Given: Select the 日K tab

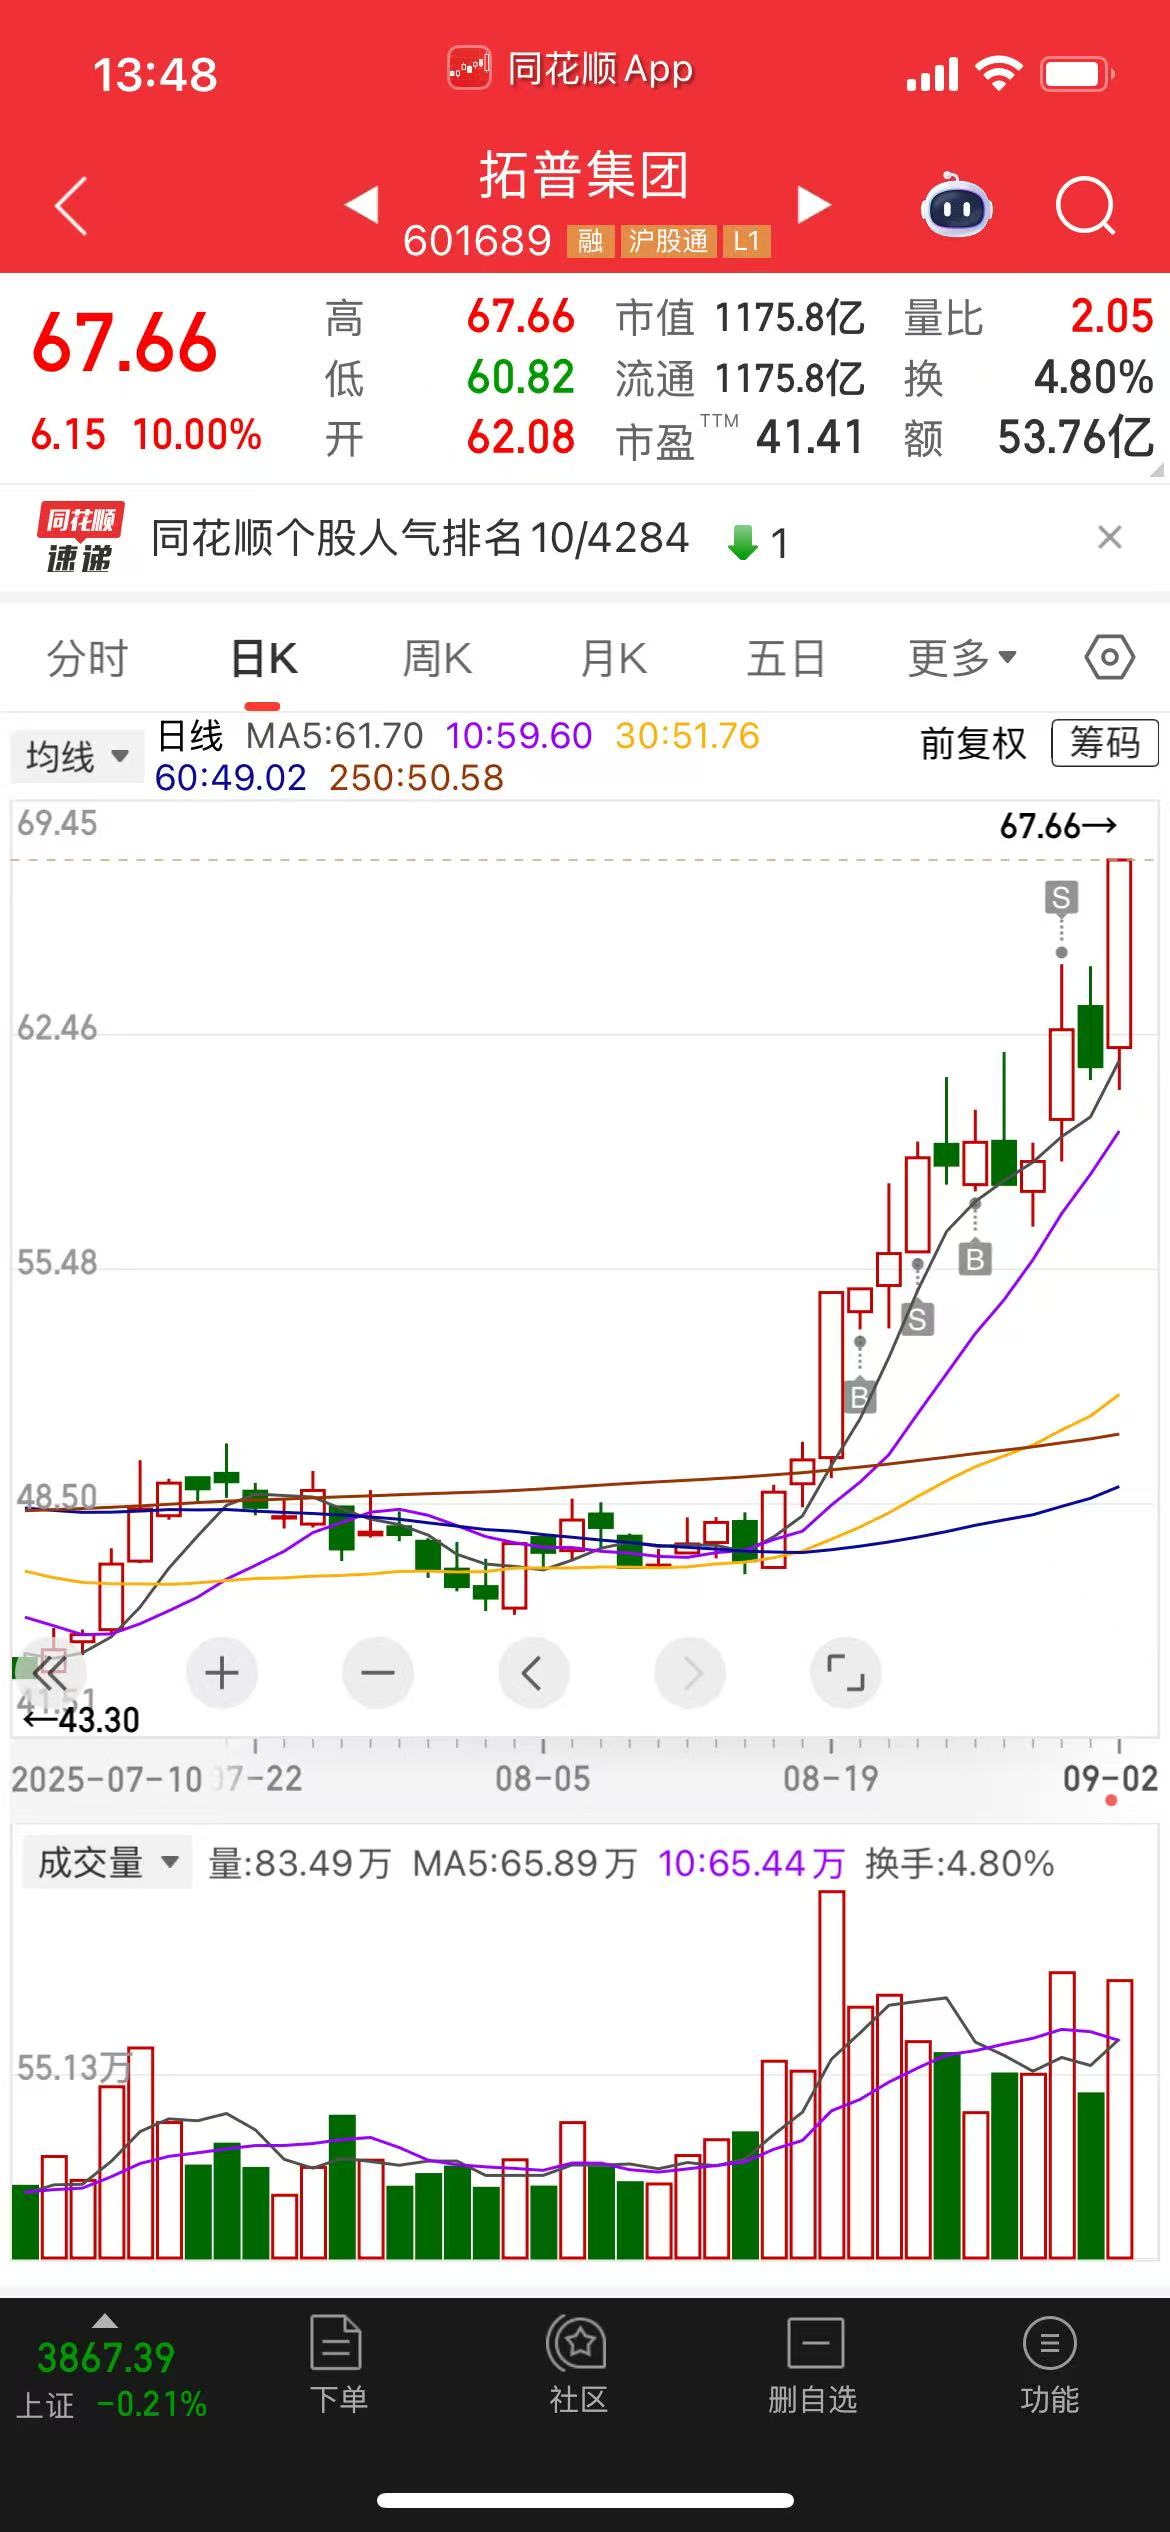Looking at the screenshot, I should point(264,658).
